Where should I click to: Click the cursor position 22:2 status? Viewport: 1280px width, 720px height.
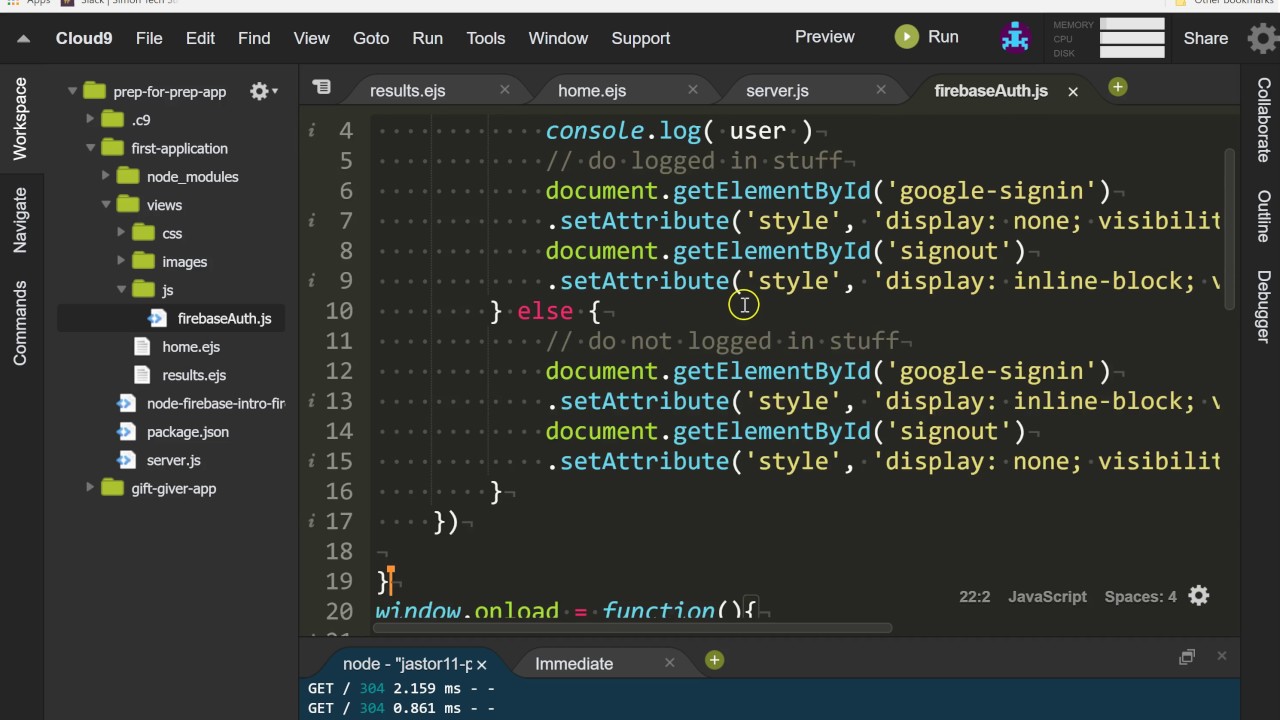pyautogui.click(x=974, y=596)
